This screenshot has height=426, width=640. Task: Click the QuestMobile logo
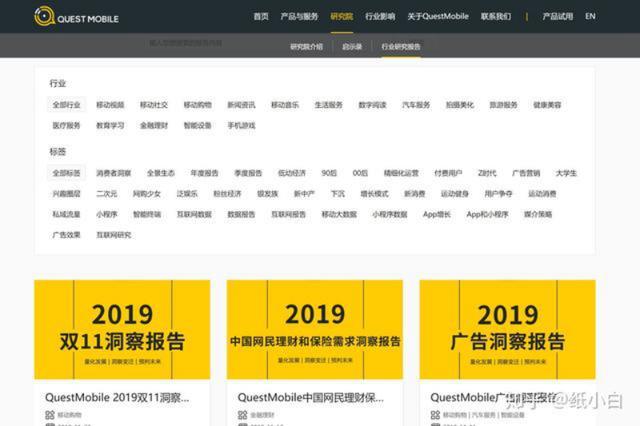[76, 17]
